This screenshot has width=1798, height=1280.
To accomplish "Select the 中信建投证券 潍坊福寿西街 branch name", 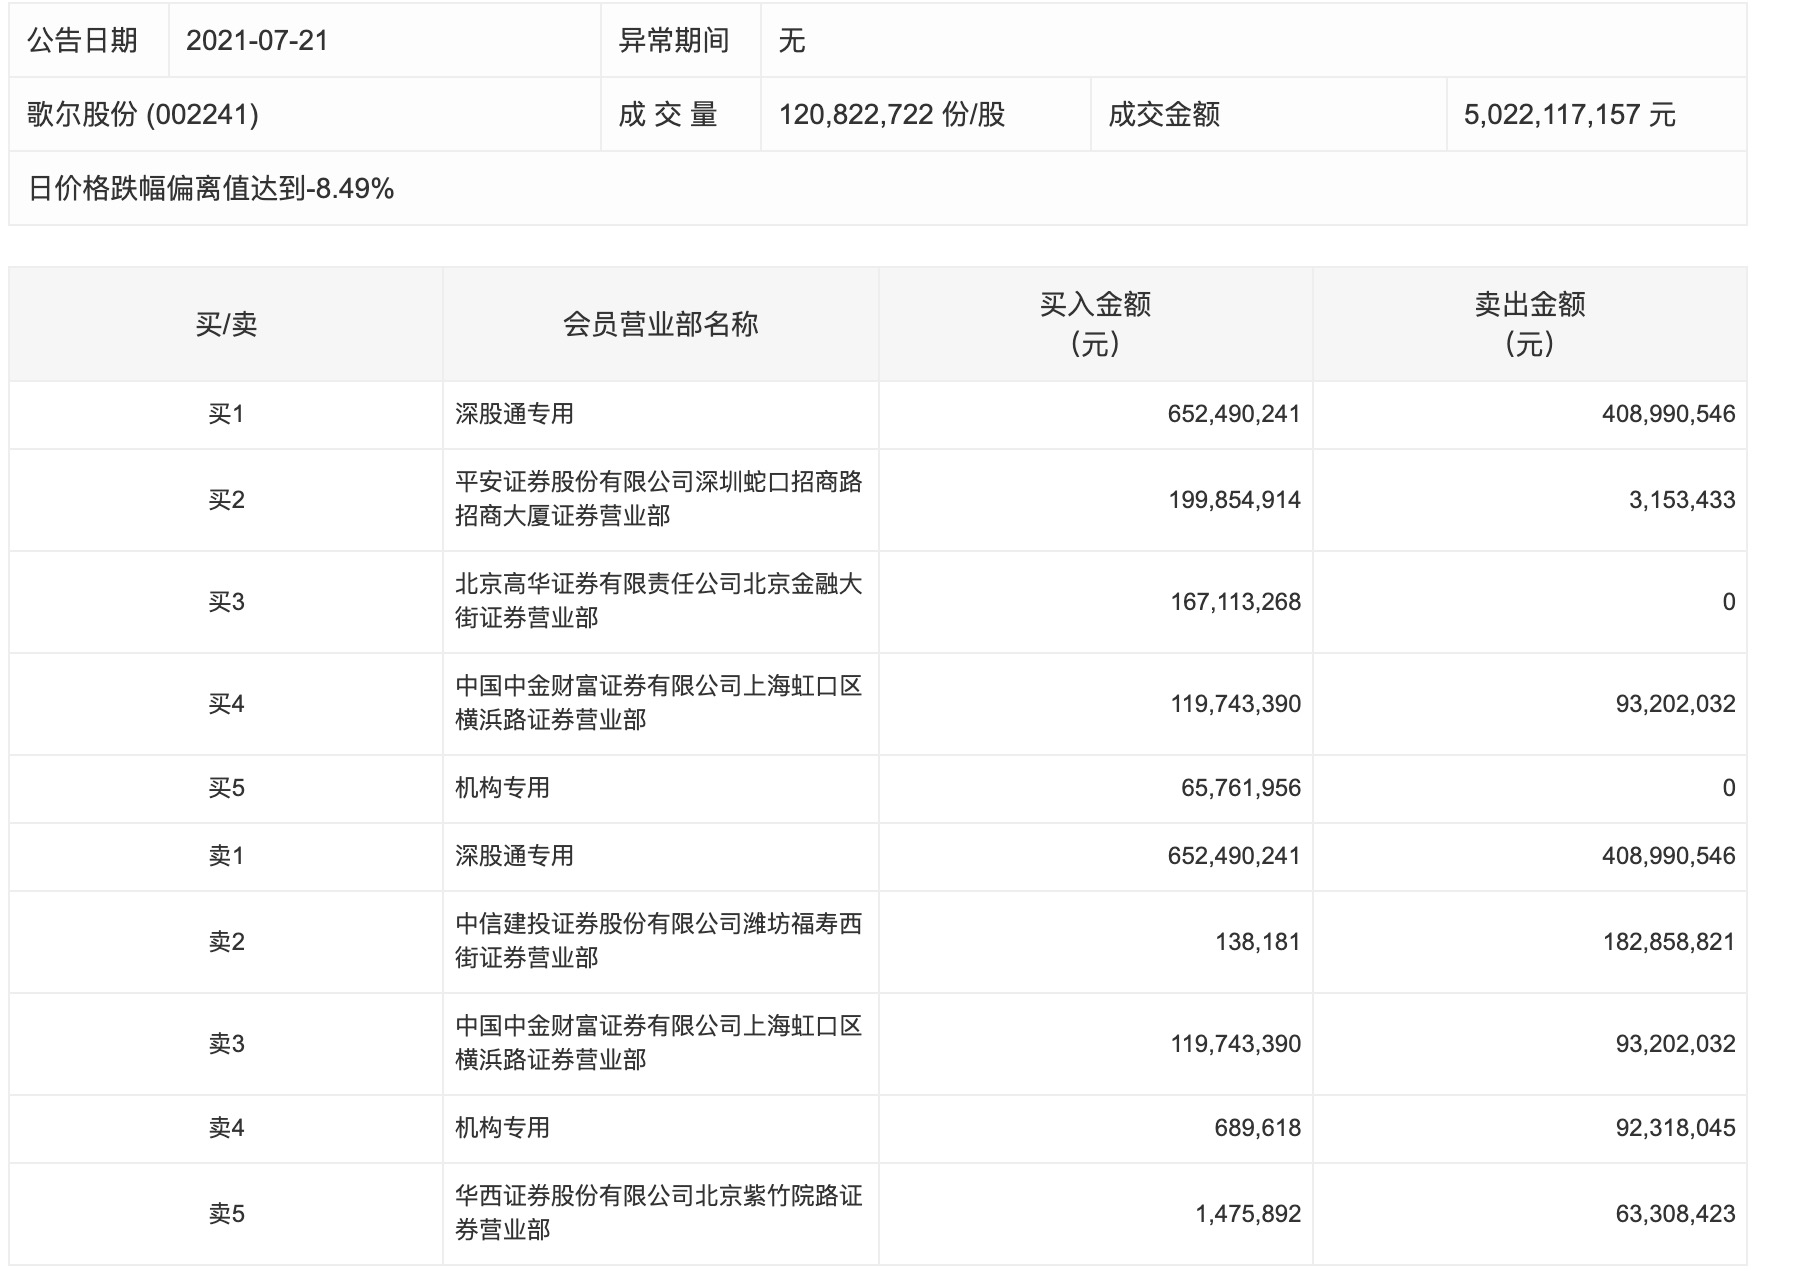I will point(658,941).
